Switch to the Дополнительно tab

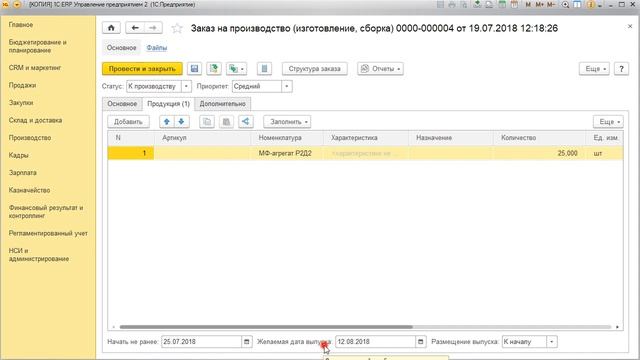(x=222, y=104)
